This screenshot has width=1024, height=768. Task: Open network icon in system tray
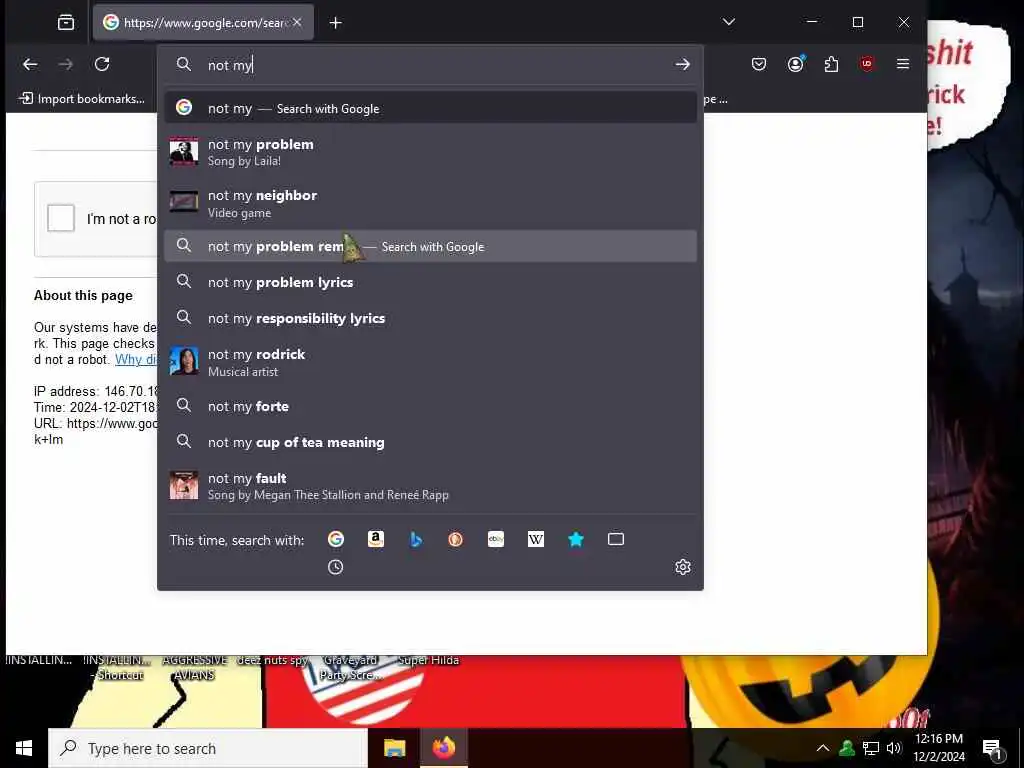pyautogui.click(x=871, y=748)
